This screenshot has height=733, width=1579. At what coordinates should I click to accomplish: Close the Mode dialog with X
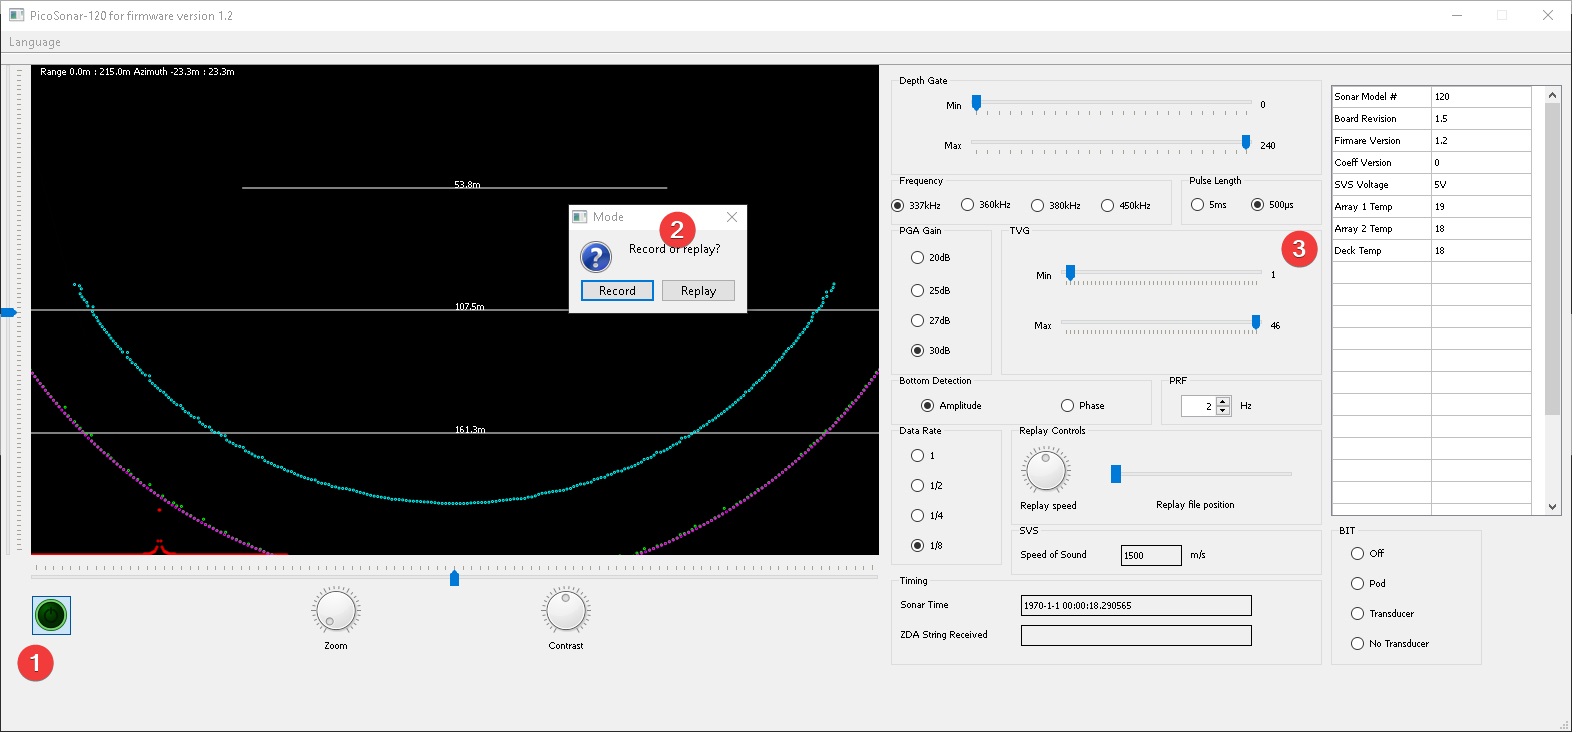coord(732,217)
